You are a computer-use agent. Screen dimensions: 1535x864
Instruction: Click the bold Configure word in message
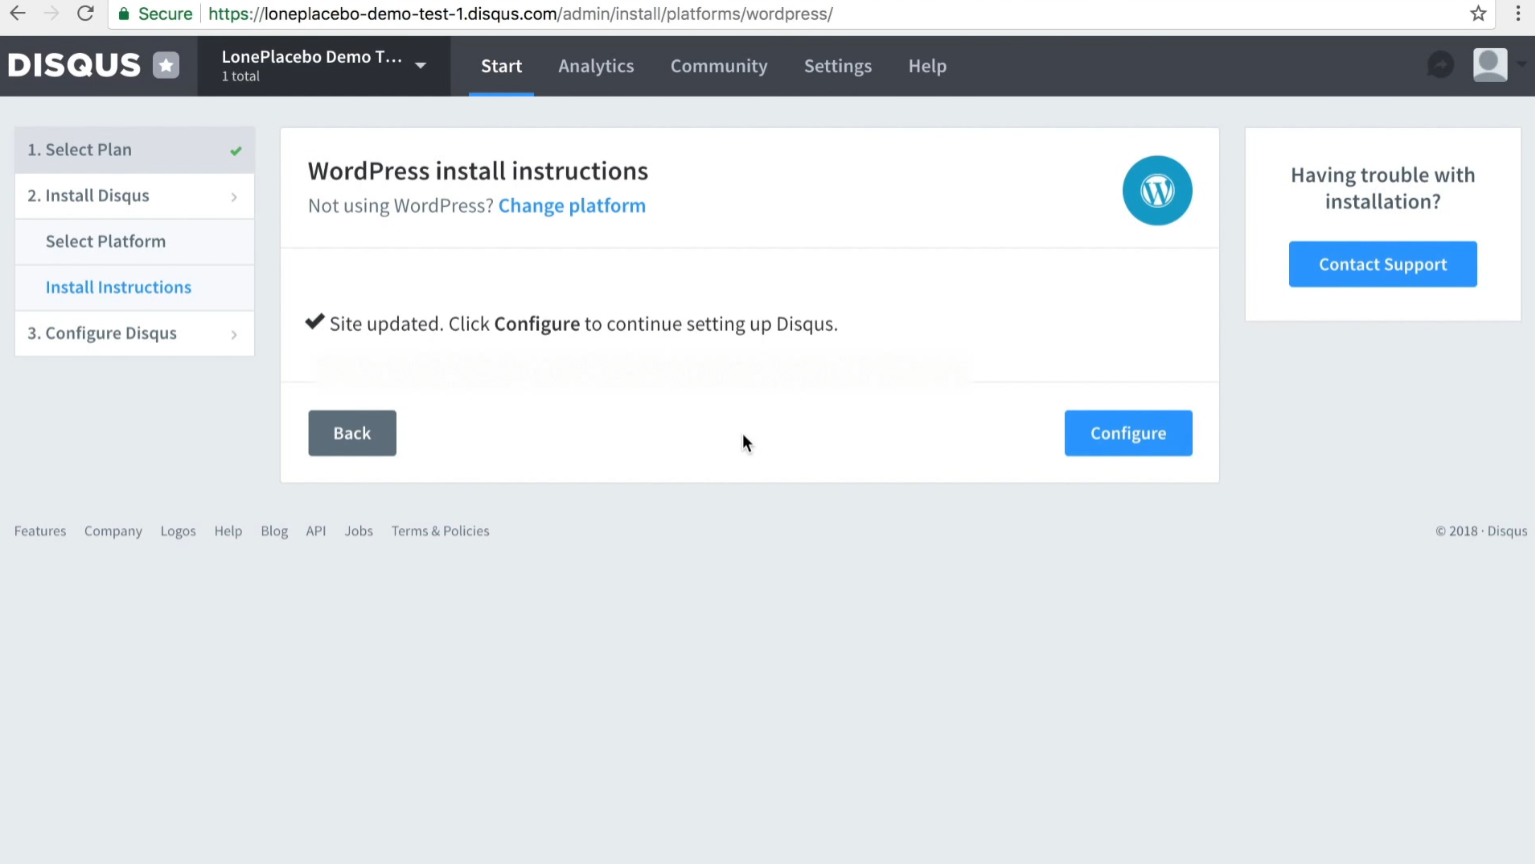pos(537,324)
